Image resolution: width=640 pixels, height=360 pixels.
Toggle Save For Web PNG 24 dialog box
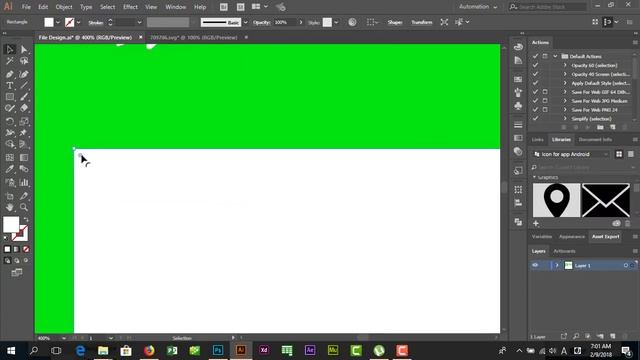tap(545, 110)
